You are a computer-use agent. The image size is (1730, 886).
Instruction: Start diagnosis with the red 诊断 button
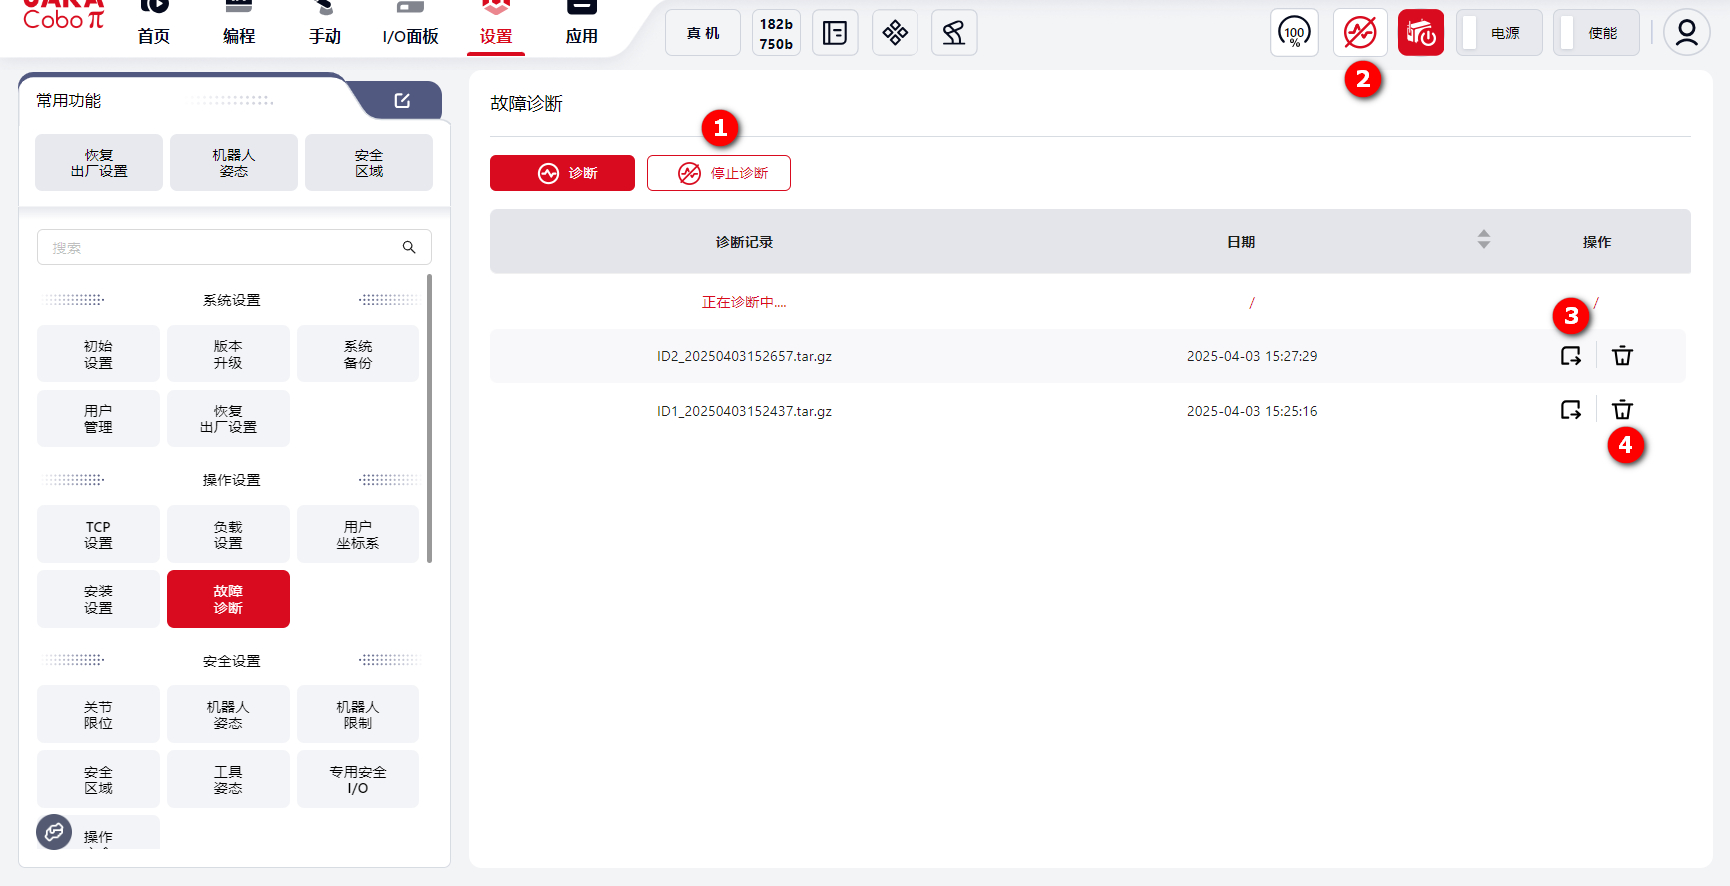click(x=562, y=173)
